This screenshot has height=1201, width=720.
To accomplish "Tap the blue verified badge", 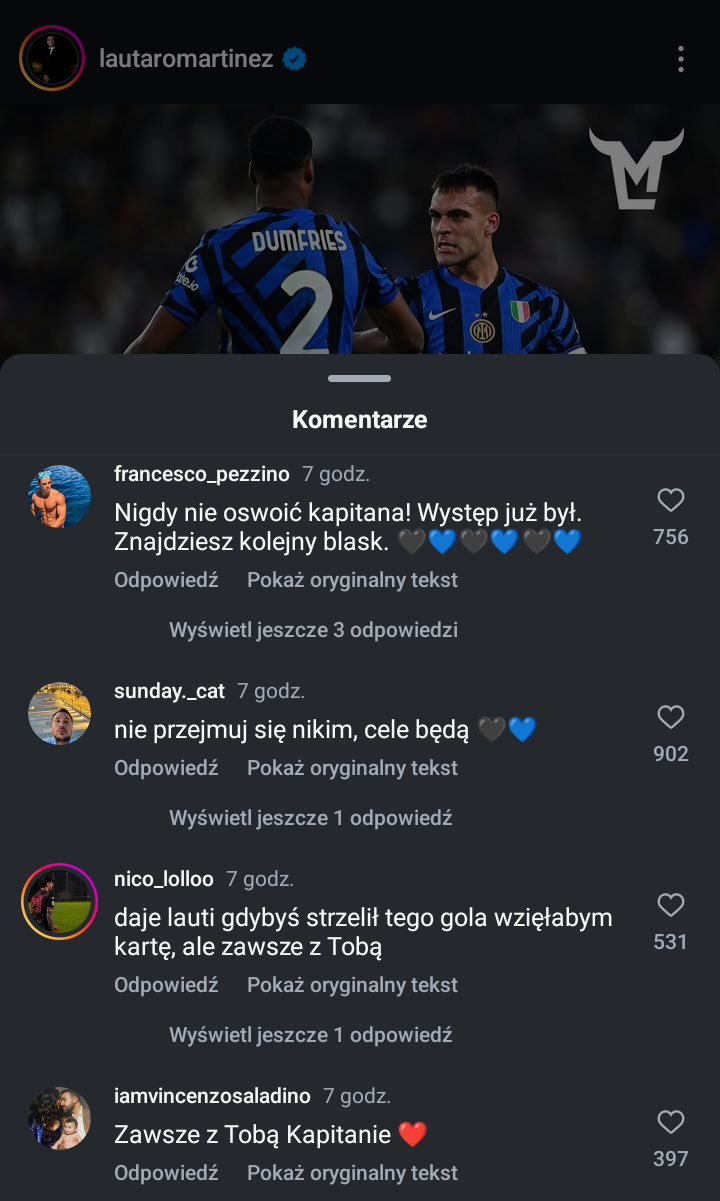I will click(x=294, y=59).
